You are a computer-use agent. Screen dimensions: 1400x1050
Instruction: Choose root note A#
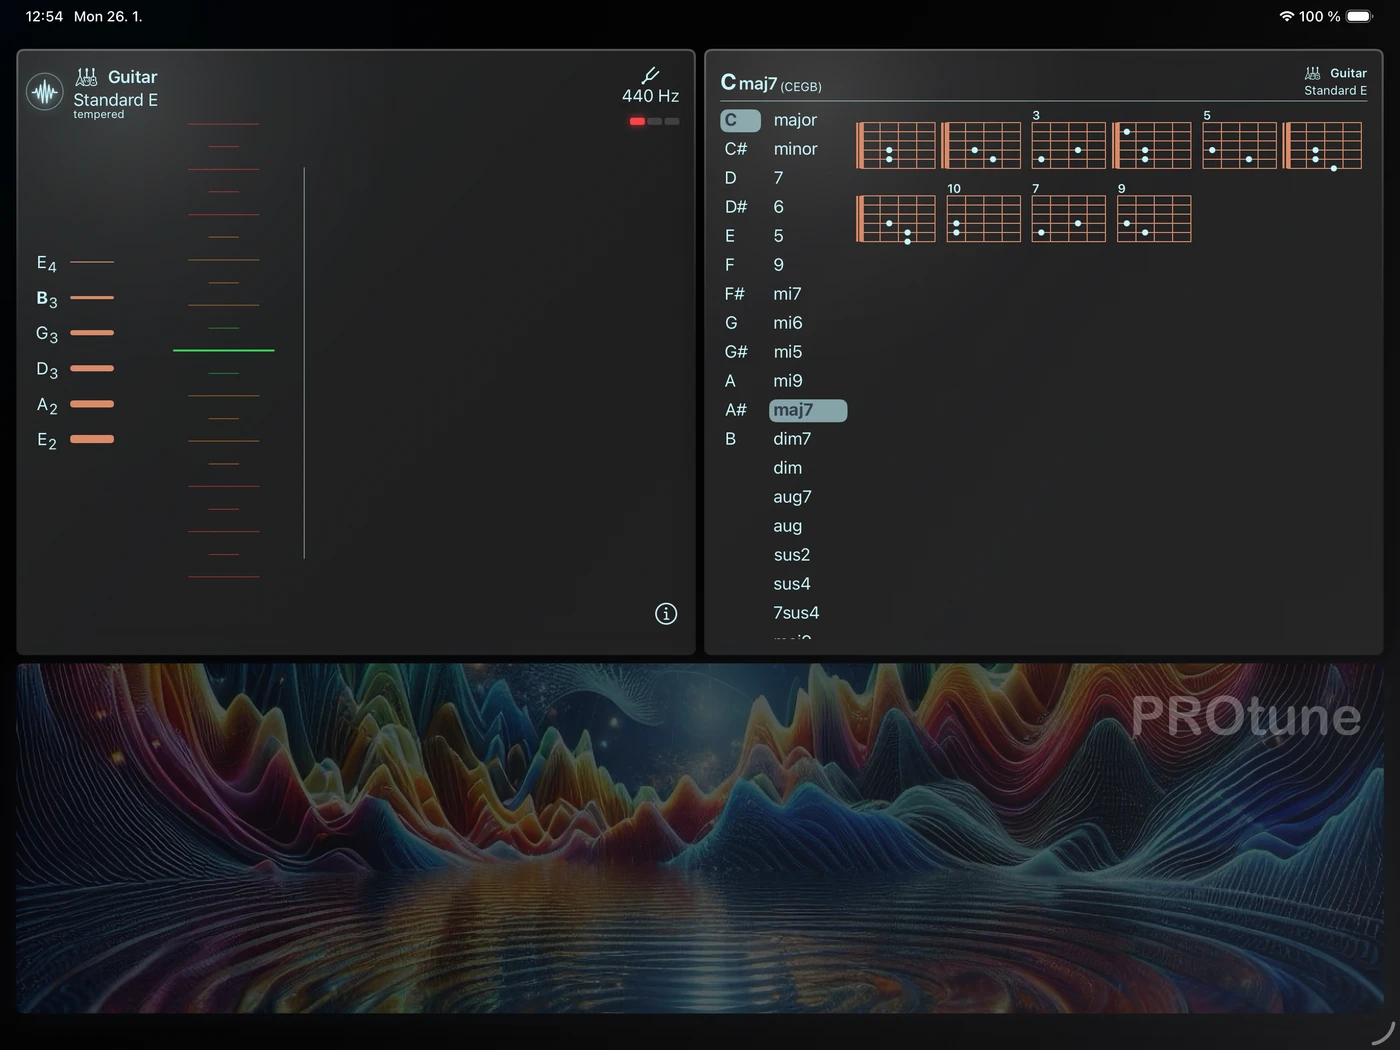(x=736, y=410)
